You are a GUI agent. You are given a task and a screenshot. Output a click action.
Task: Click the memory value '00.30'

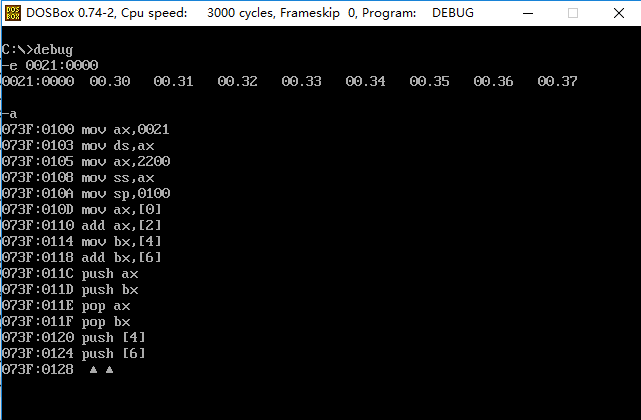click(x=110, y=81)
